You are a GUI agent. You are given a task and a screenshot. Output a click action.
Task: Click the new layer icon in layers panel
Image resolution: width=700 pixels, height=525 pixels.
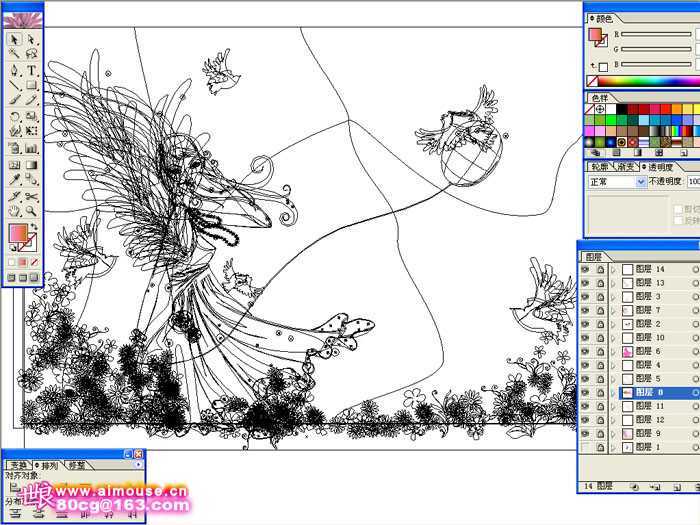677,487
